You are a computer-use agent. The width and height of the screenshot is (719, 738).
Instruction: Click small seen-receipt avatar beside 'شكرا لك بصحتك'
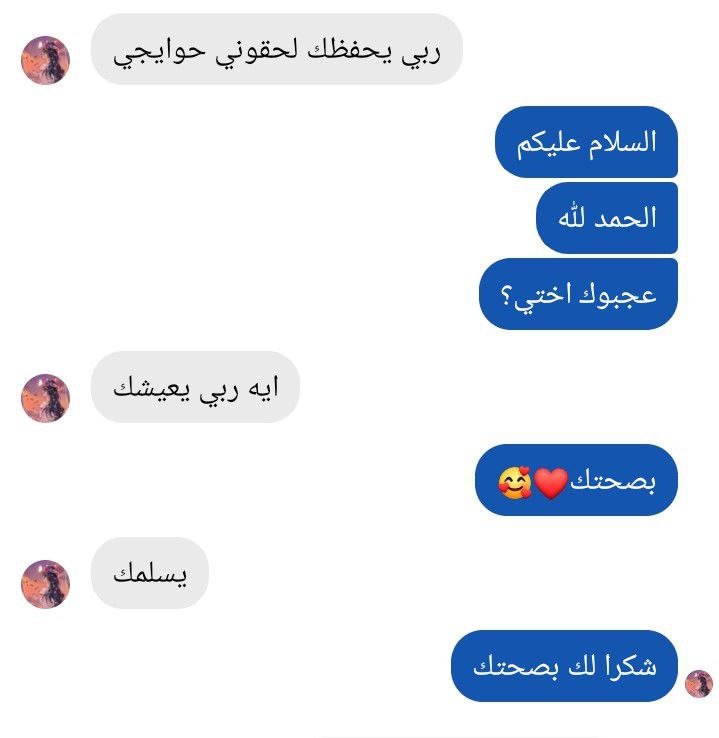pyautogui.click(x=699, y=684)
